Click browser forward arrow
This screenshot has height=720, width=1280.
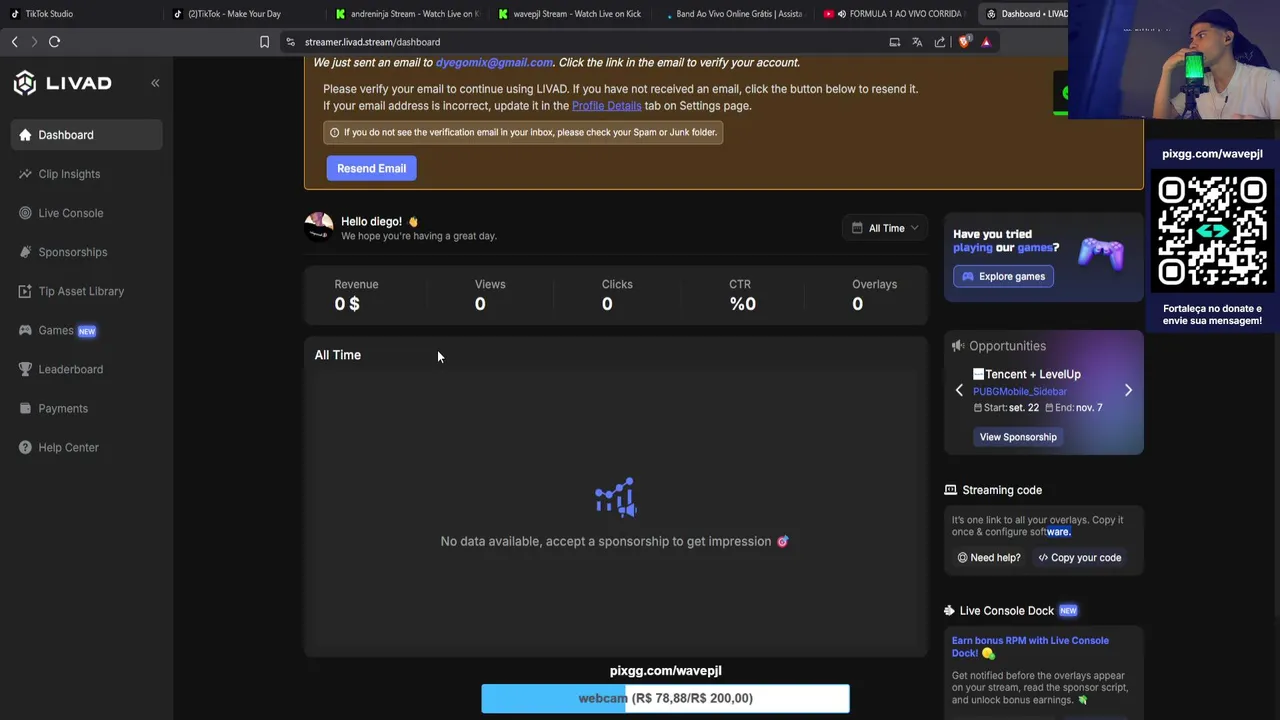click(34, 42)
